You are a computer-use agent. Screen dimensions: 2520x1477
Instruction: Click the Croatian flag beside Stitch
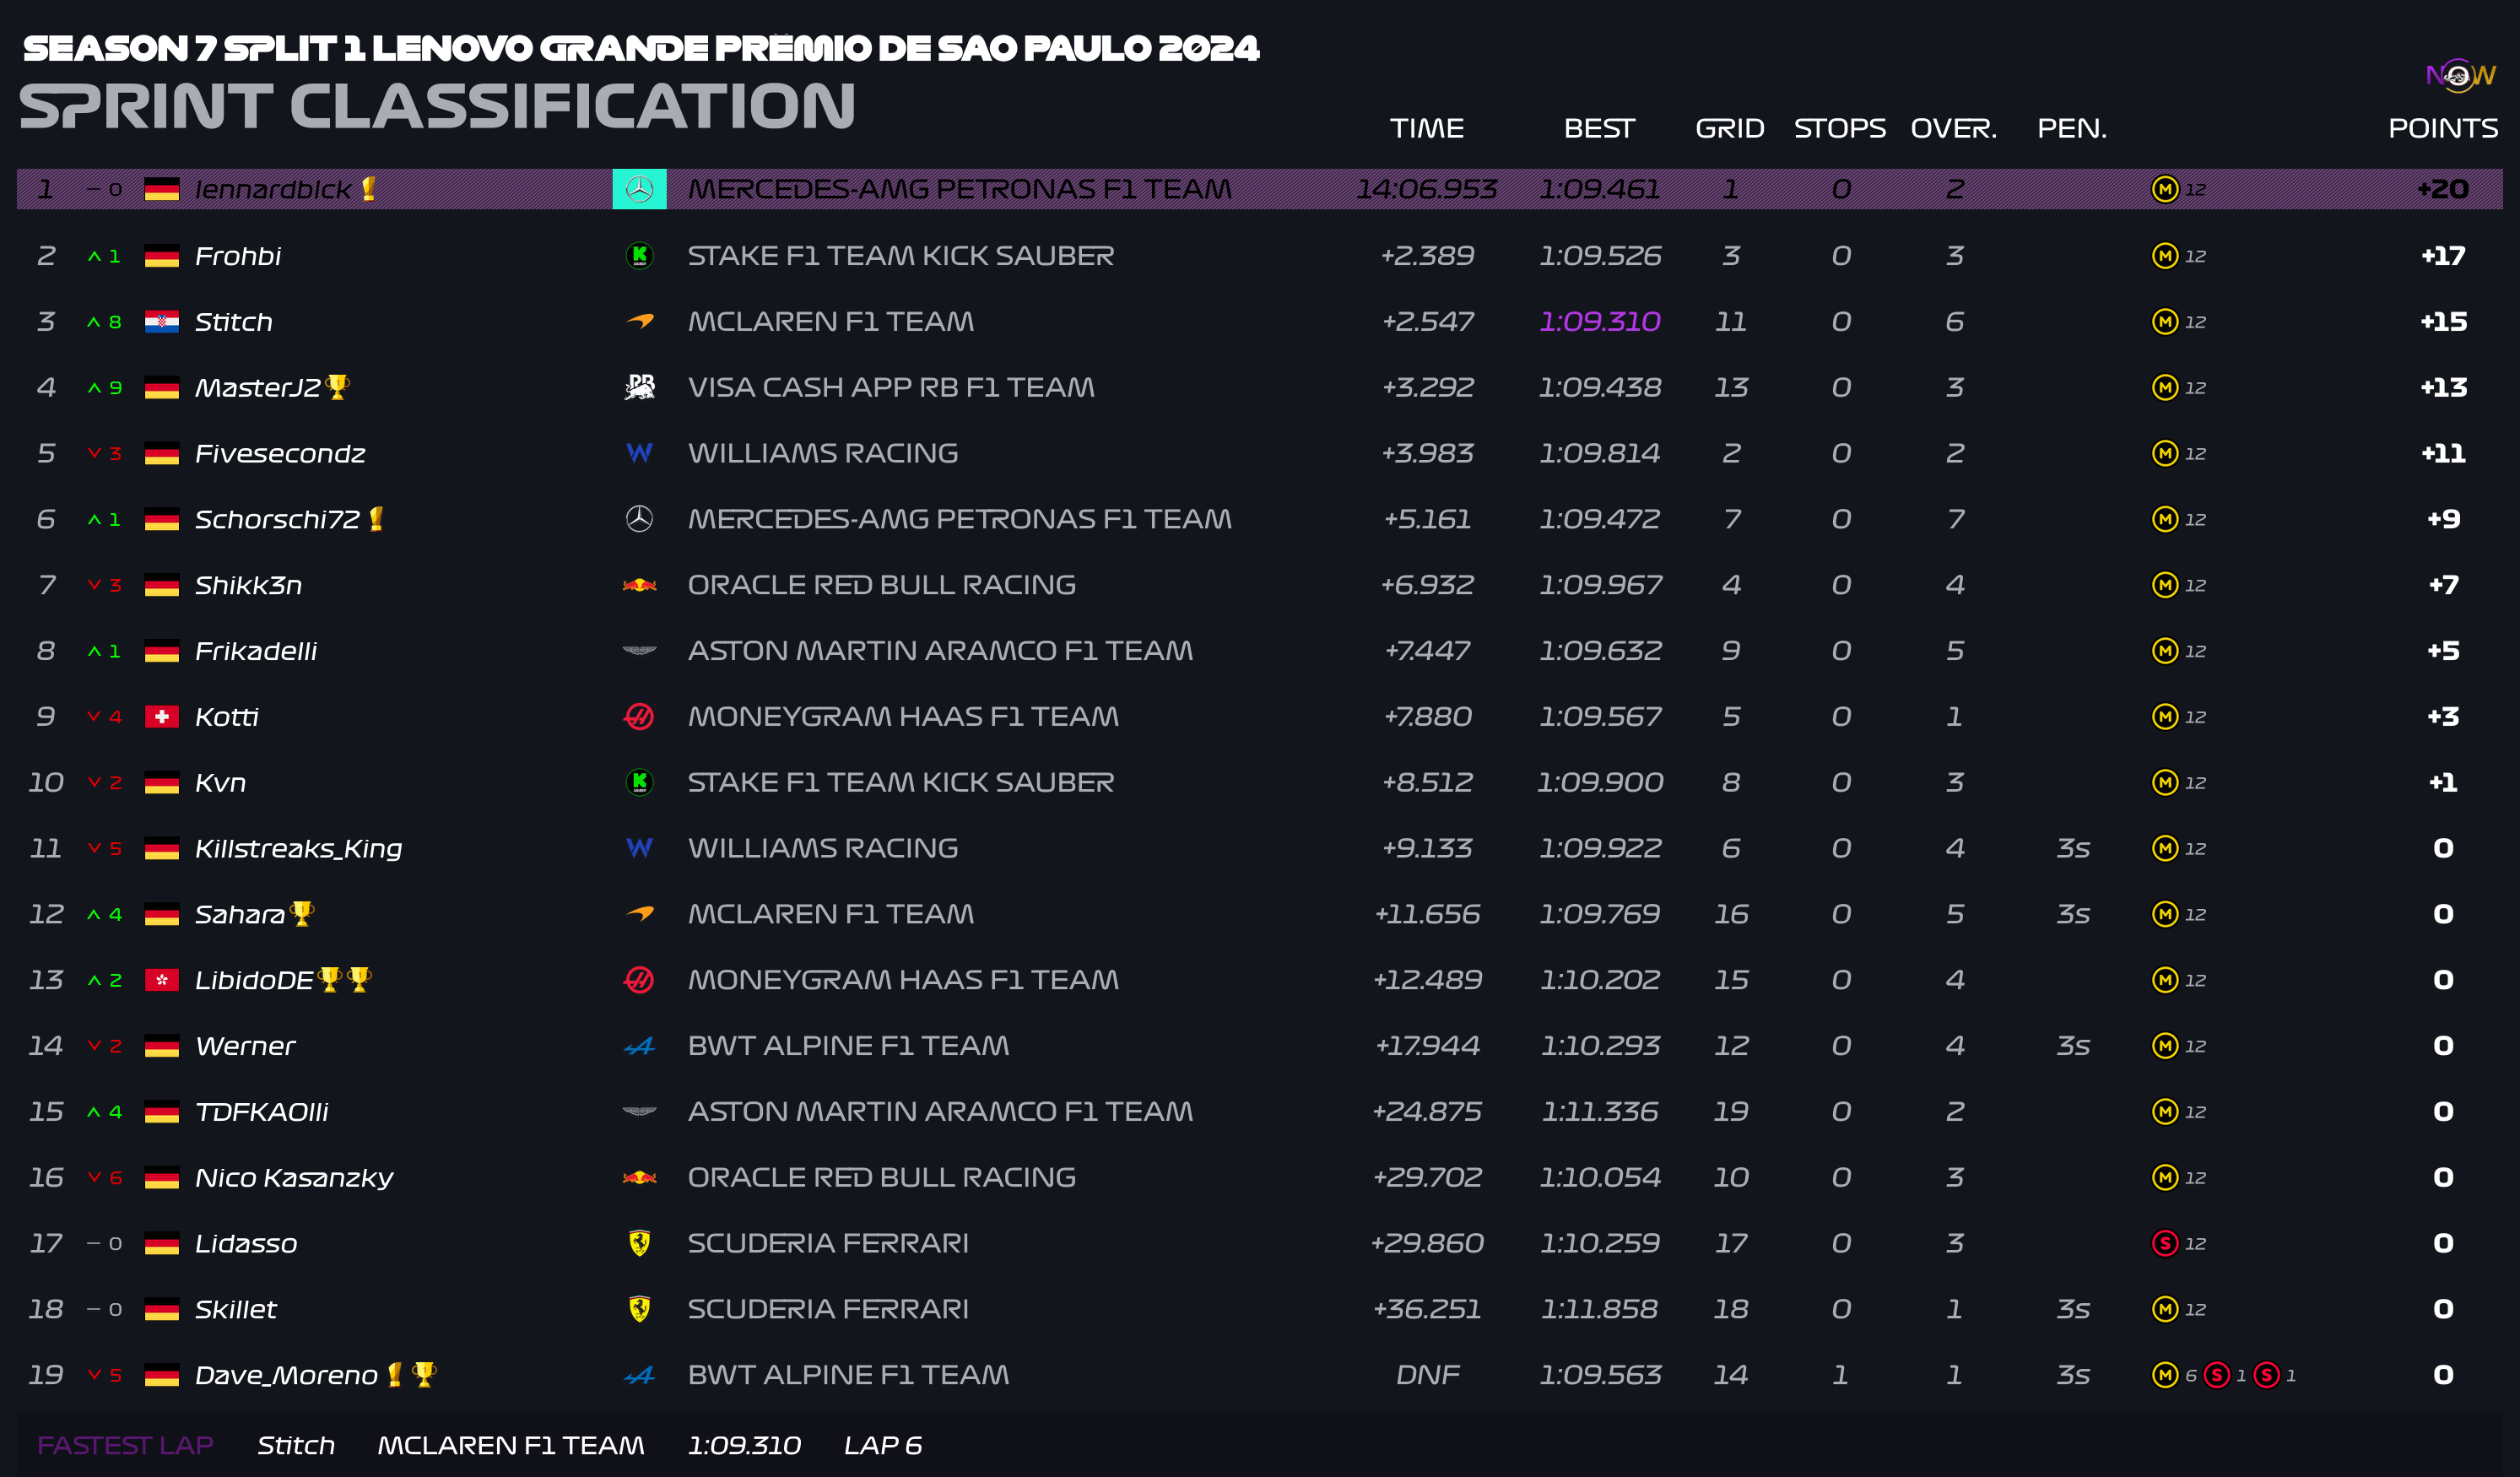pos(162,322)
